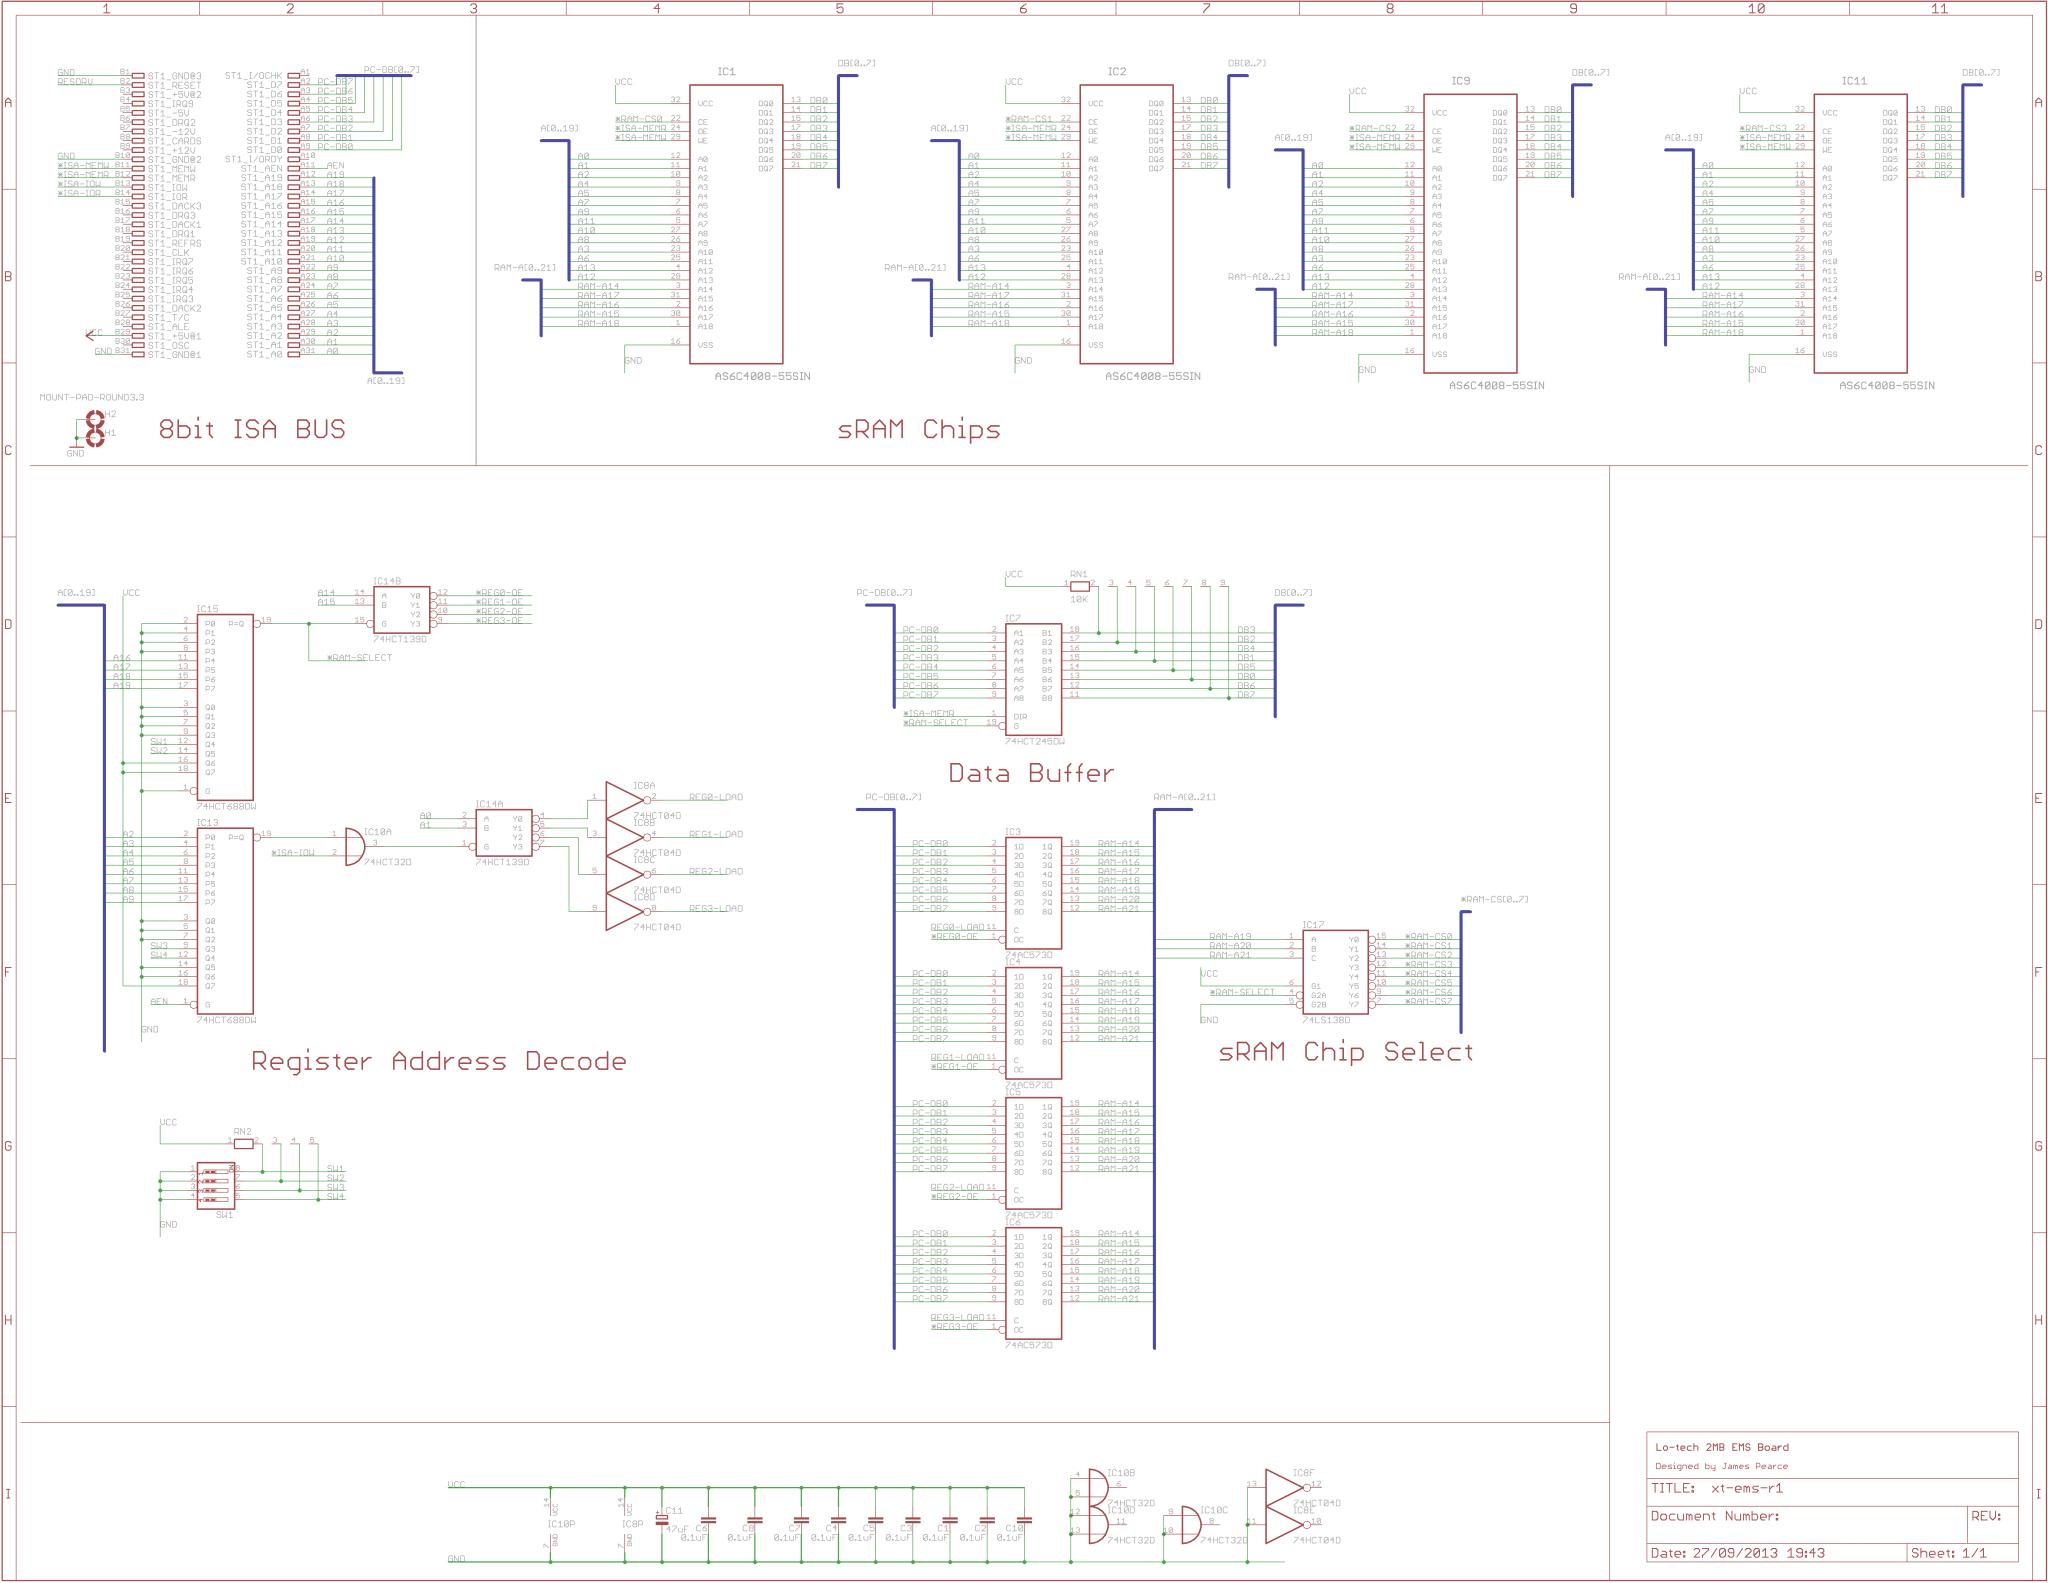
Task: Select the IC9 sRAM chip body
Action: tap(1470, 233)
